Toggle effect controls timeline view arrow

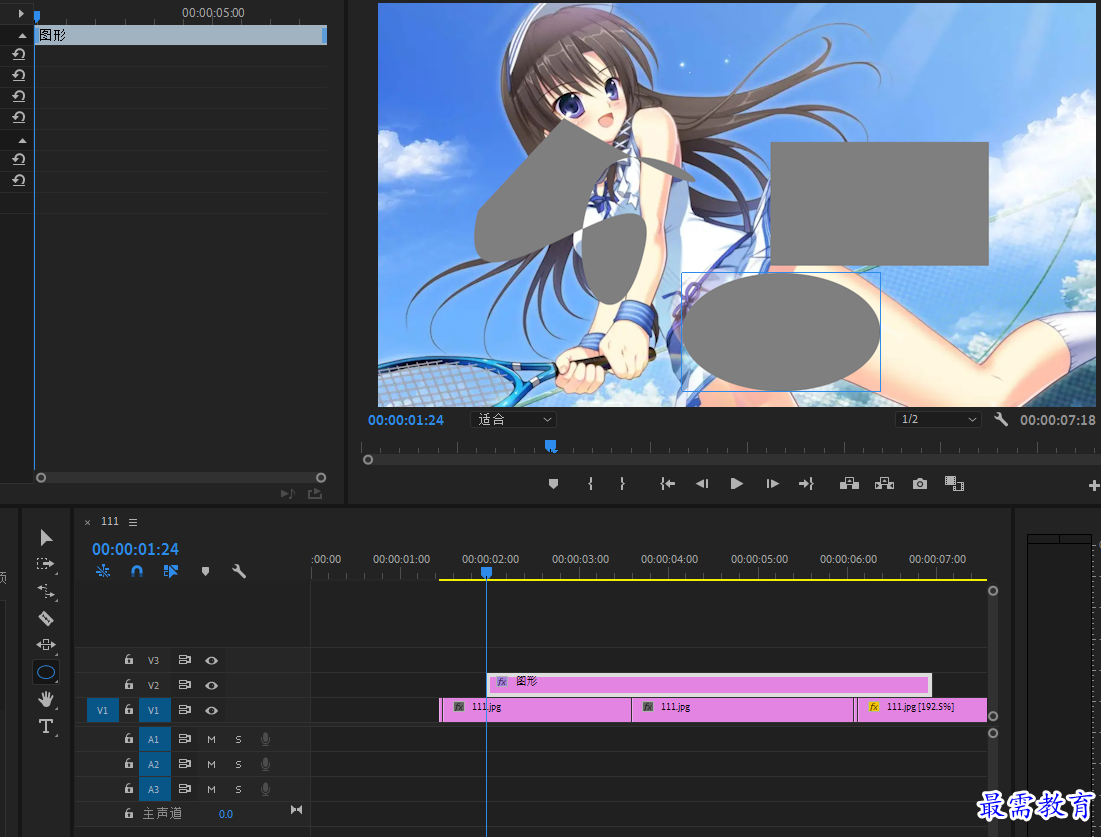click(x=21, y=13)
